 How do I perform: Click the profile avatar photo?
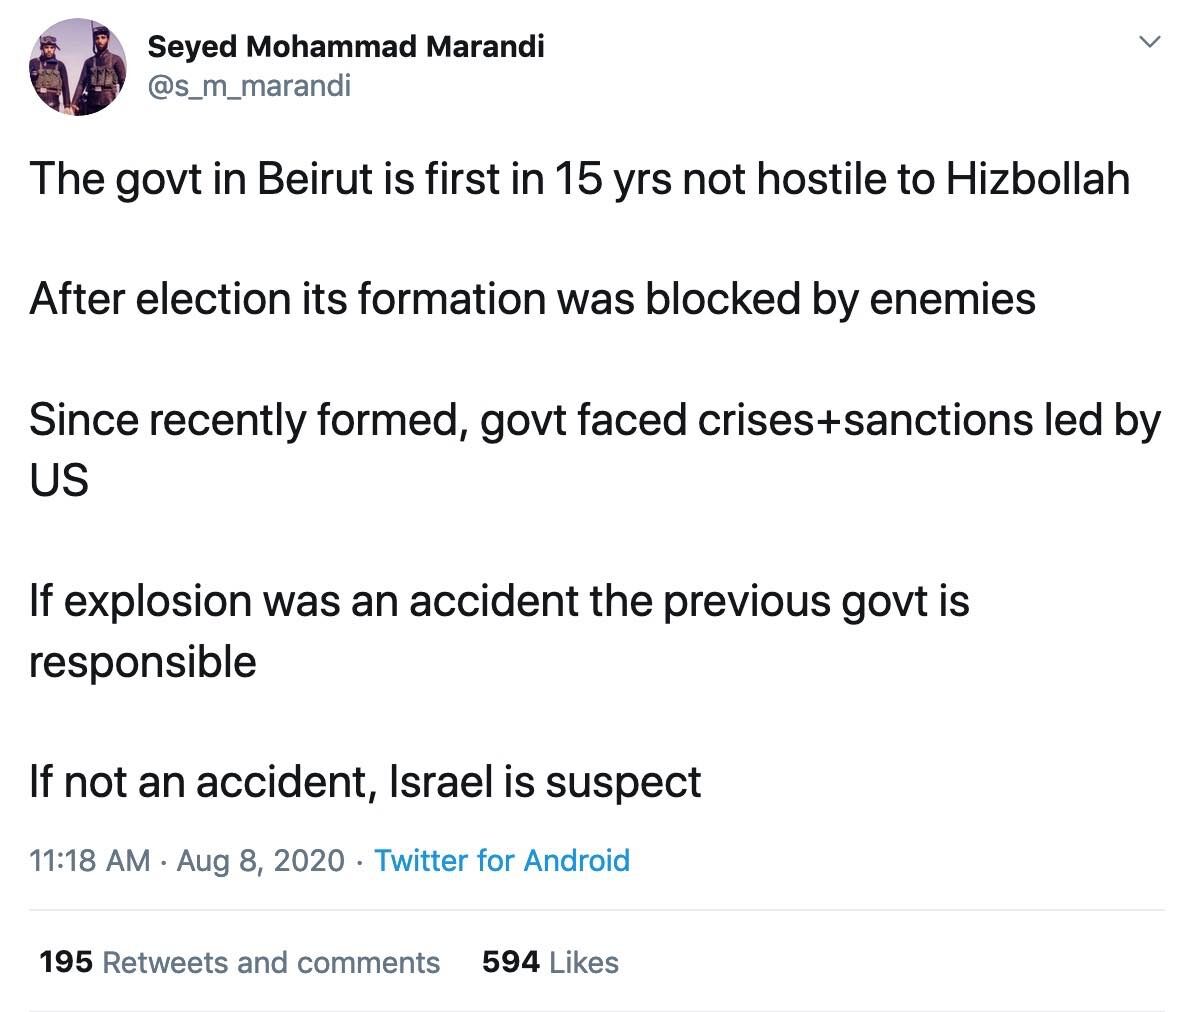[78, 67]
